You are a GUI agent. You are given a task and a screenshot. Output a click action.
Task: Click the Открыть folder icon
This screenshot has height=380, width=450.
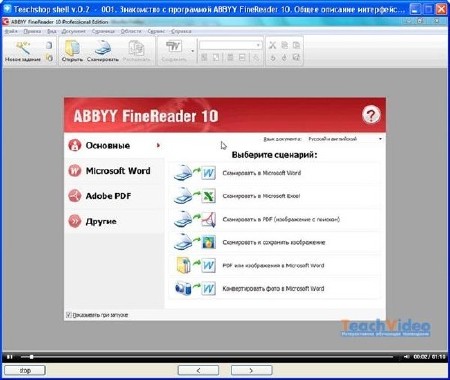72,48
